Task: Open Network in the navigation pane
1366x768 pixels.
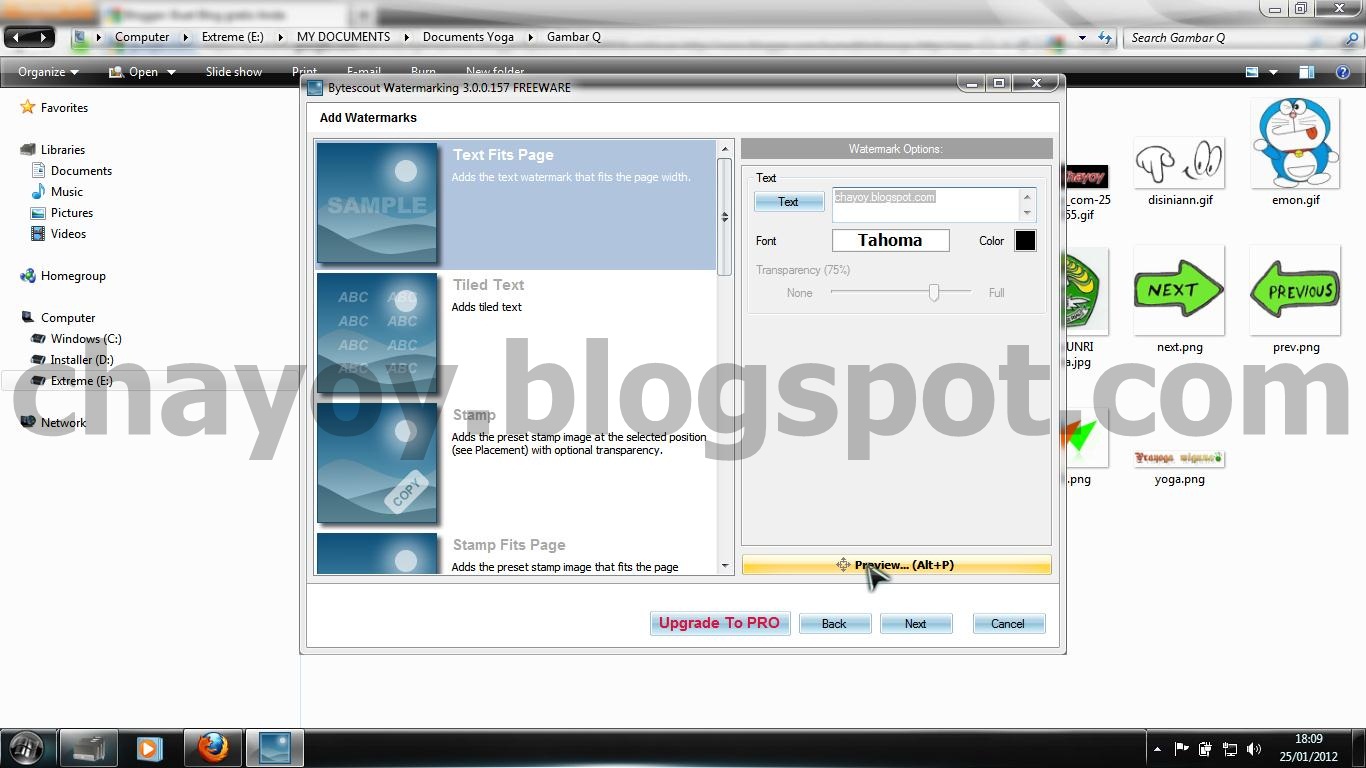Action: (x=63, y=423)
